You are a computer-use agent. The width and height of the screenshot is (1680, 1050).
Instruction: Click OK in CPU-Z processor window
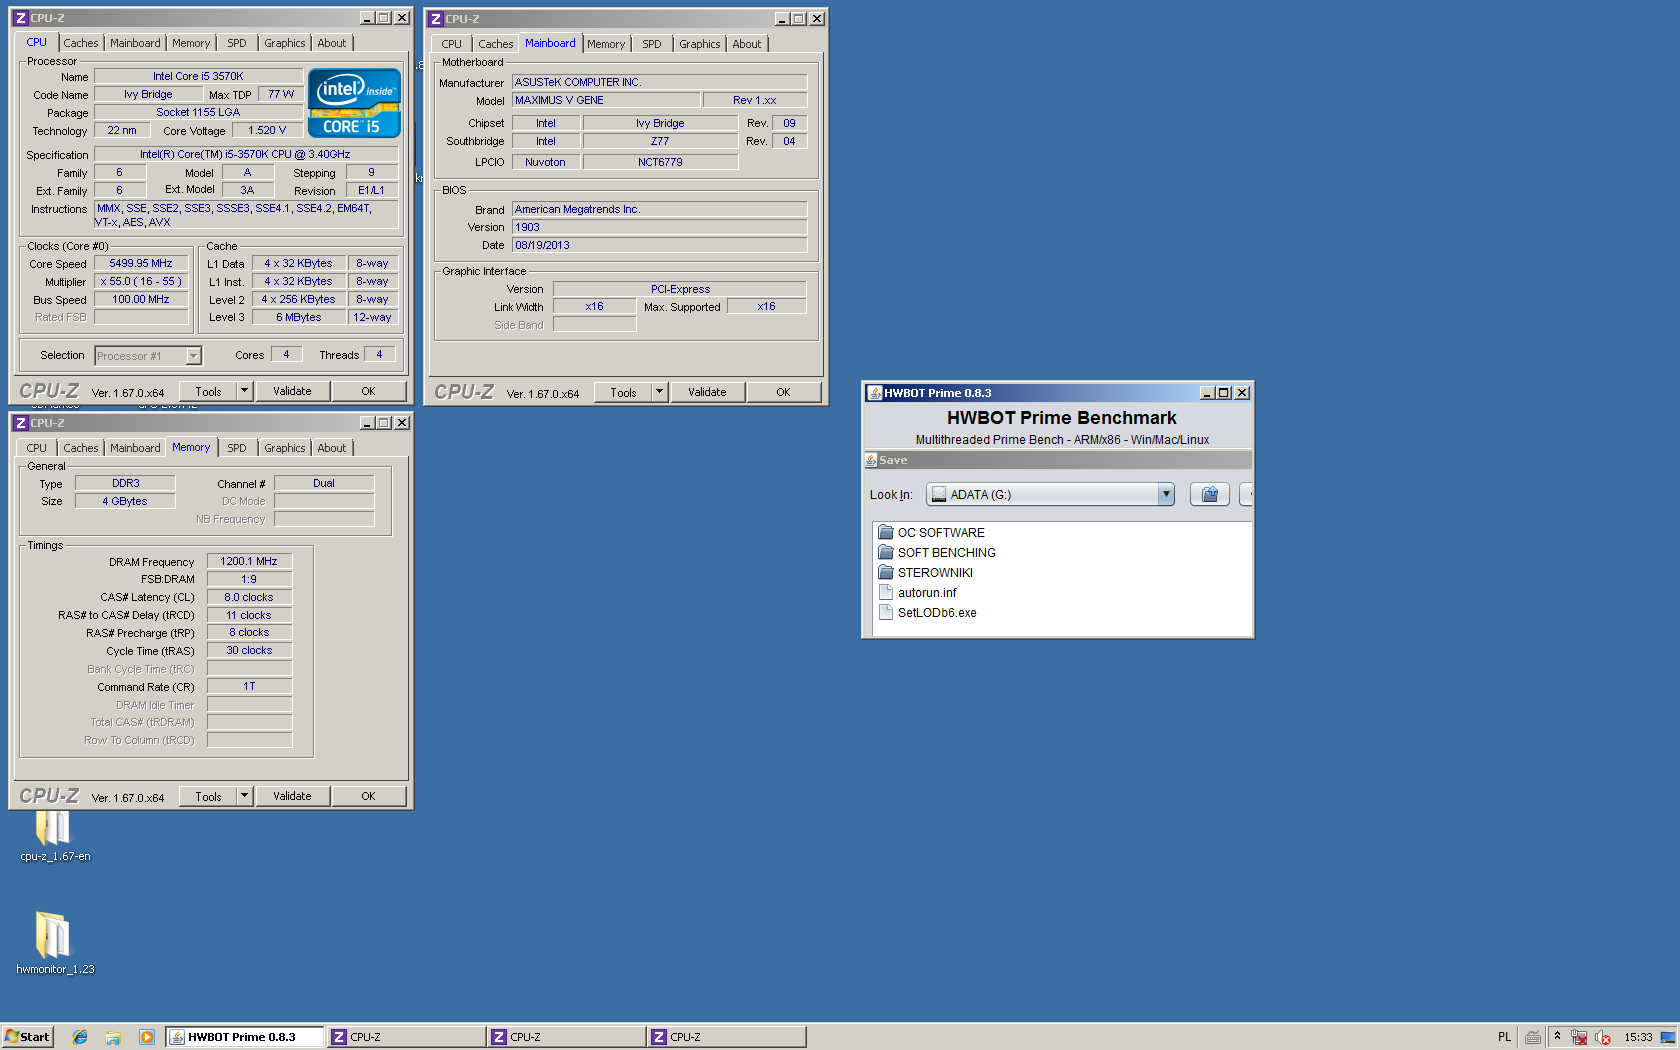(368, 391)
